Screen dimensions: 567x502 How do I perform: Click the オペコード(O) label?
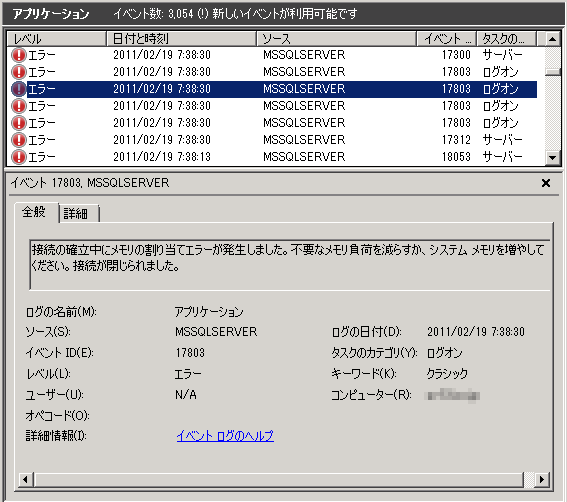point(57,416)
